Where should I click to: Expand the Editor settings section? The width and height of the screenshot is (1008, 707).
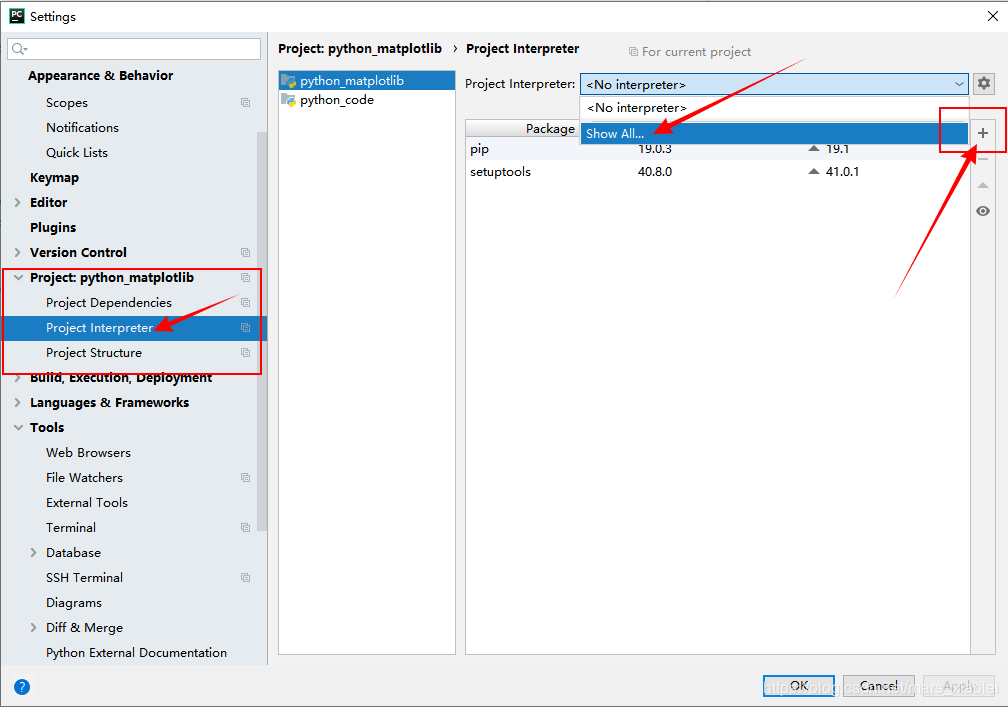click(17, 202)
